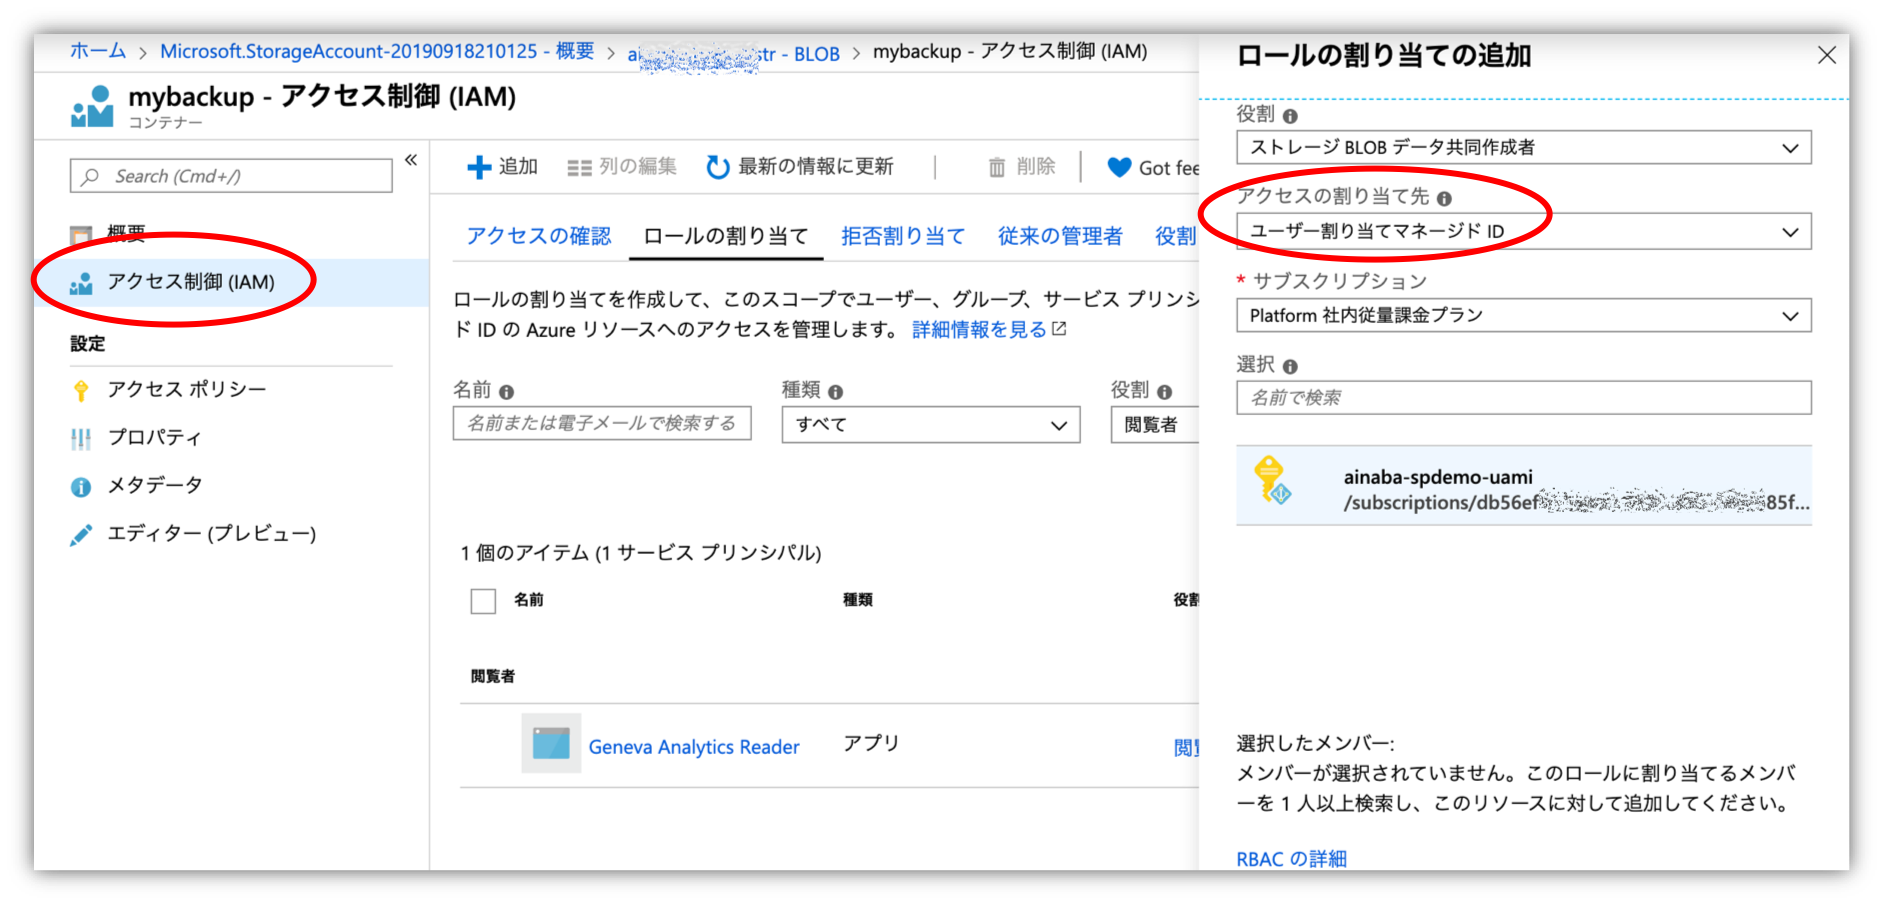Screen dimensions: 1881x902
Task: Open Microsoft.StorageAccount-20190918210125 breadcrumb link
Action: (x=377, y=51)
